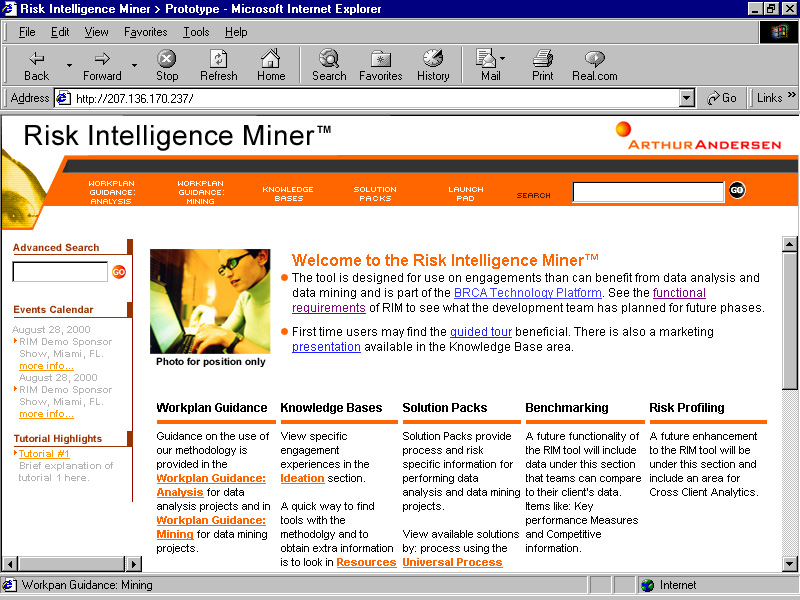This screenshot has width=800, height=600.
Task: Click the black GO button in the orange banner
Action: click(x=737, y=190)
